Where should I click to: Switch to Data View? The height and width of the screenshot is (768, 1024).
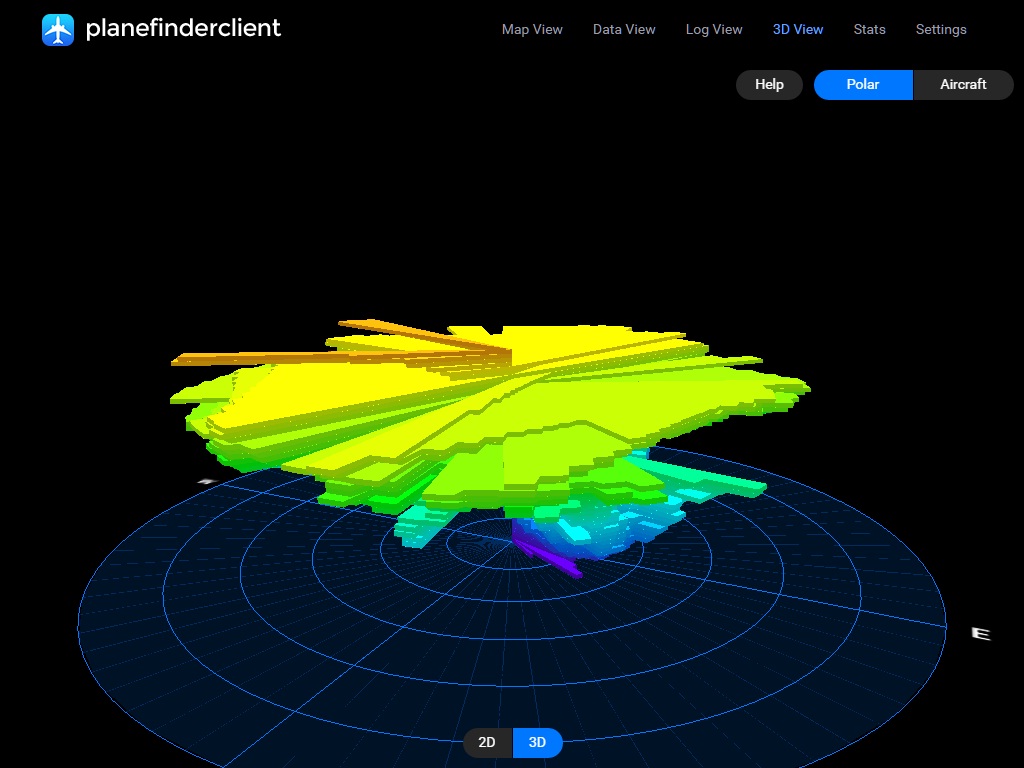(x=624, y=29)
